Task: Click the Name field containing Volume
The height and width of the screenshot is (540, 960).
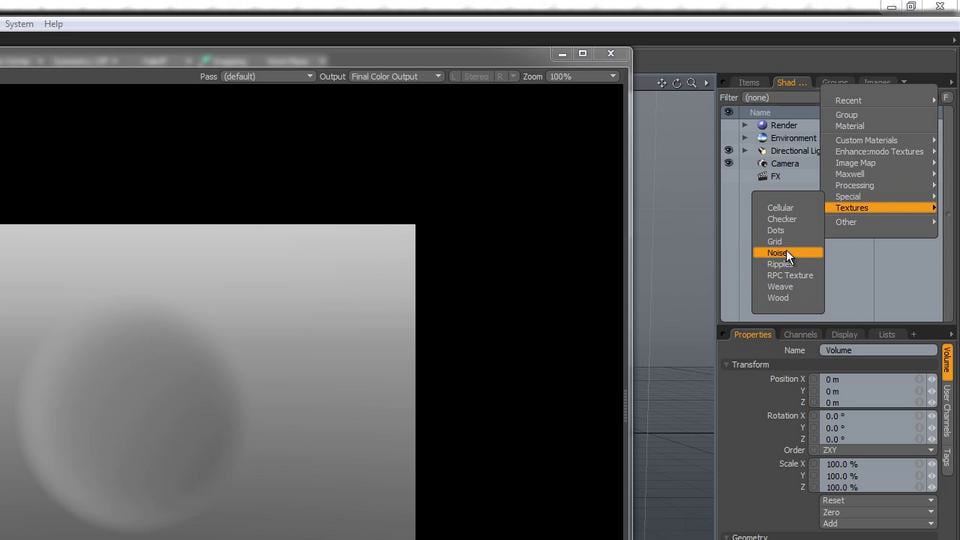Action: [878, 350]
